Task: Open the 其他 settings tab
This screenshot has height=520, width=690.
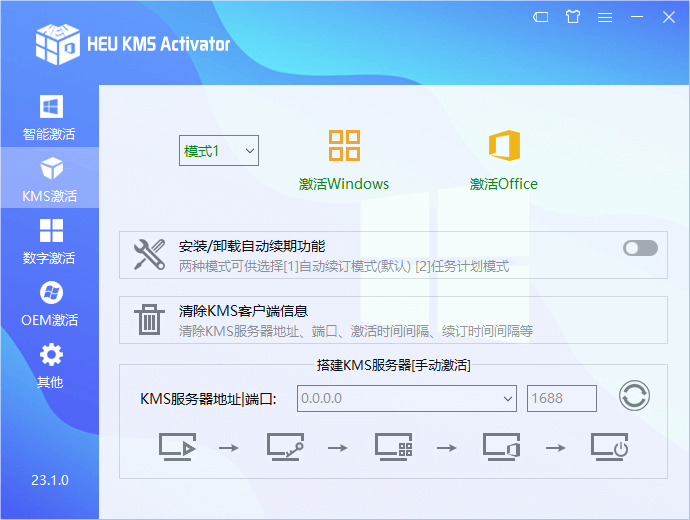Action: pos(49,365)
